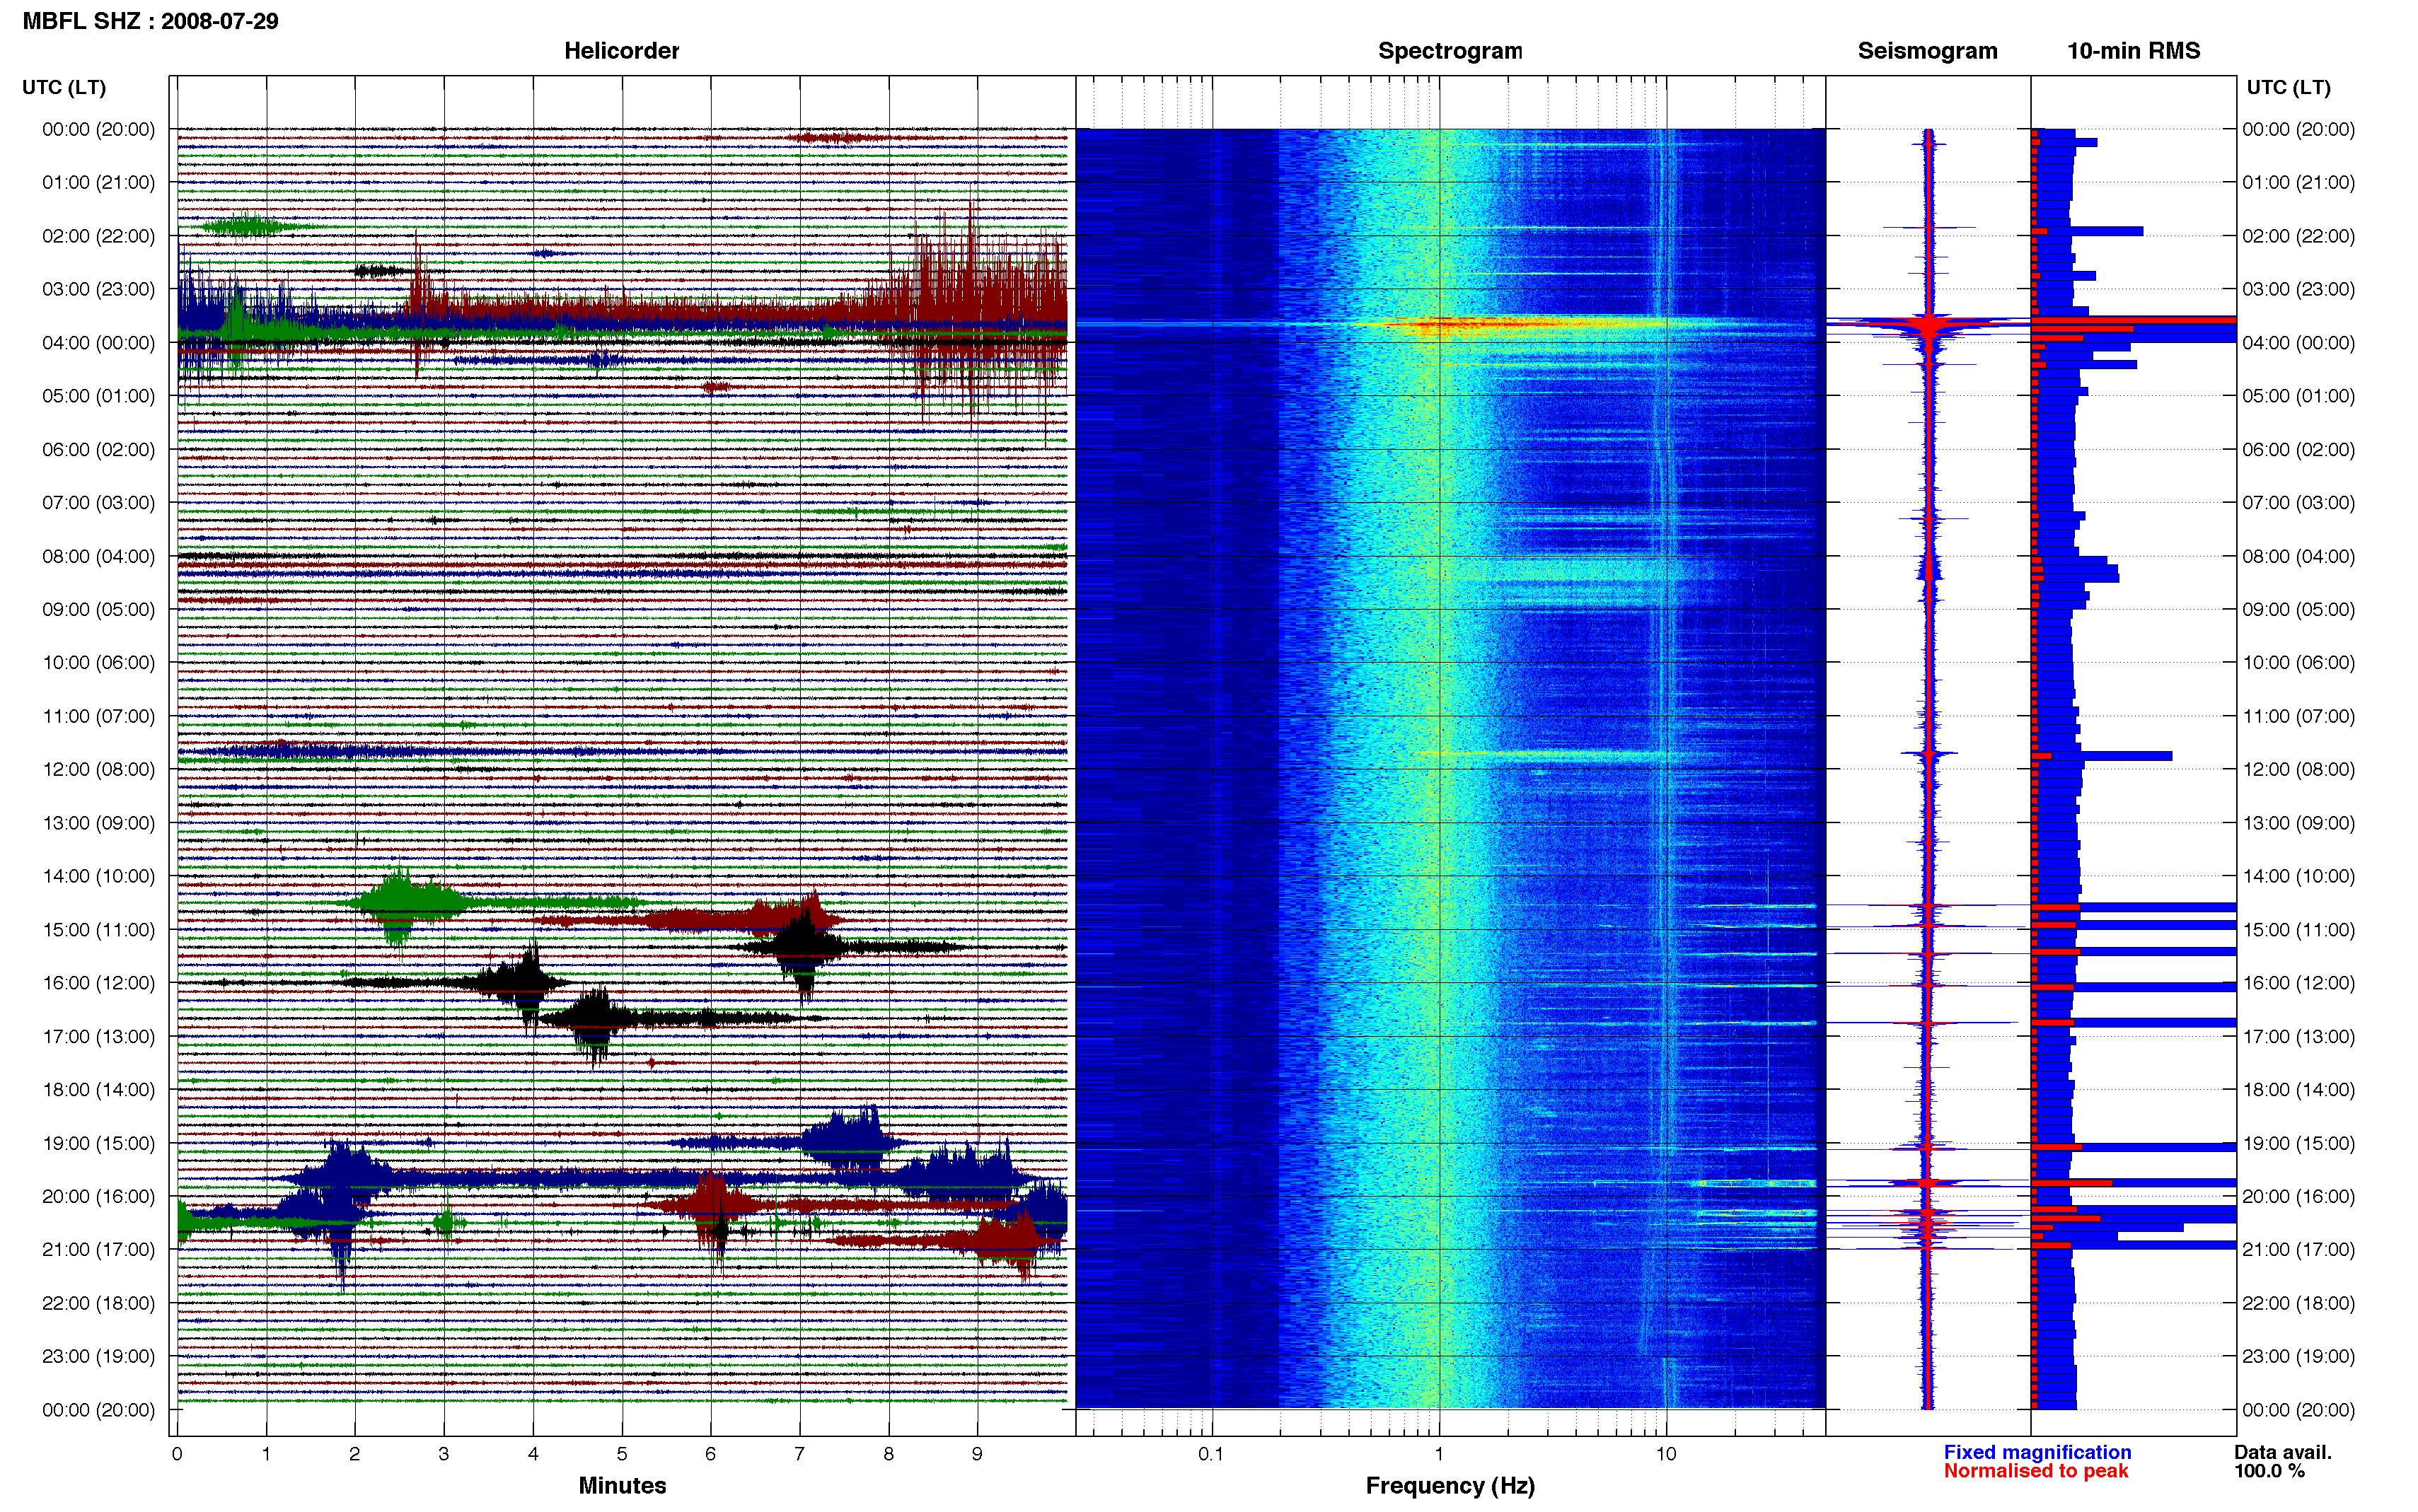Screen dimensions: 2418x1512
Task: Click right time label '17:00 (13:00)'
Action: point(2298,1037)
